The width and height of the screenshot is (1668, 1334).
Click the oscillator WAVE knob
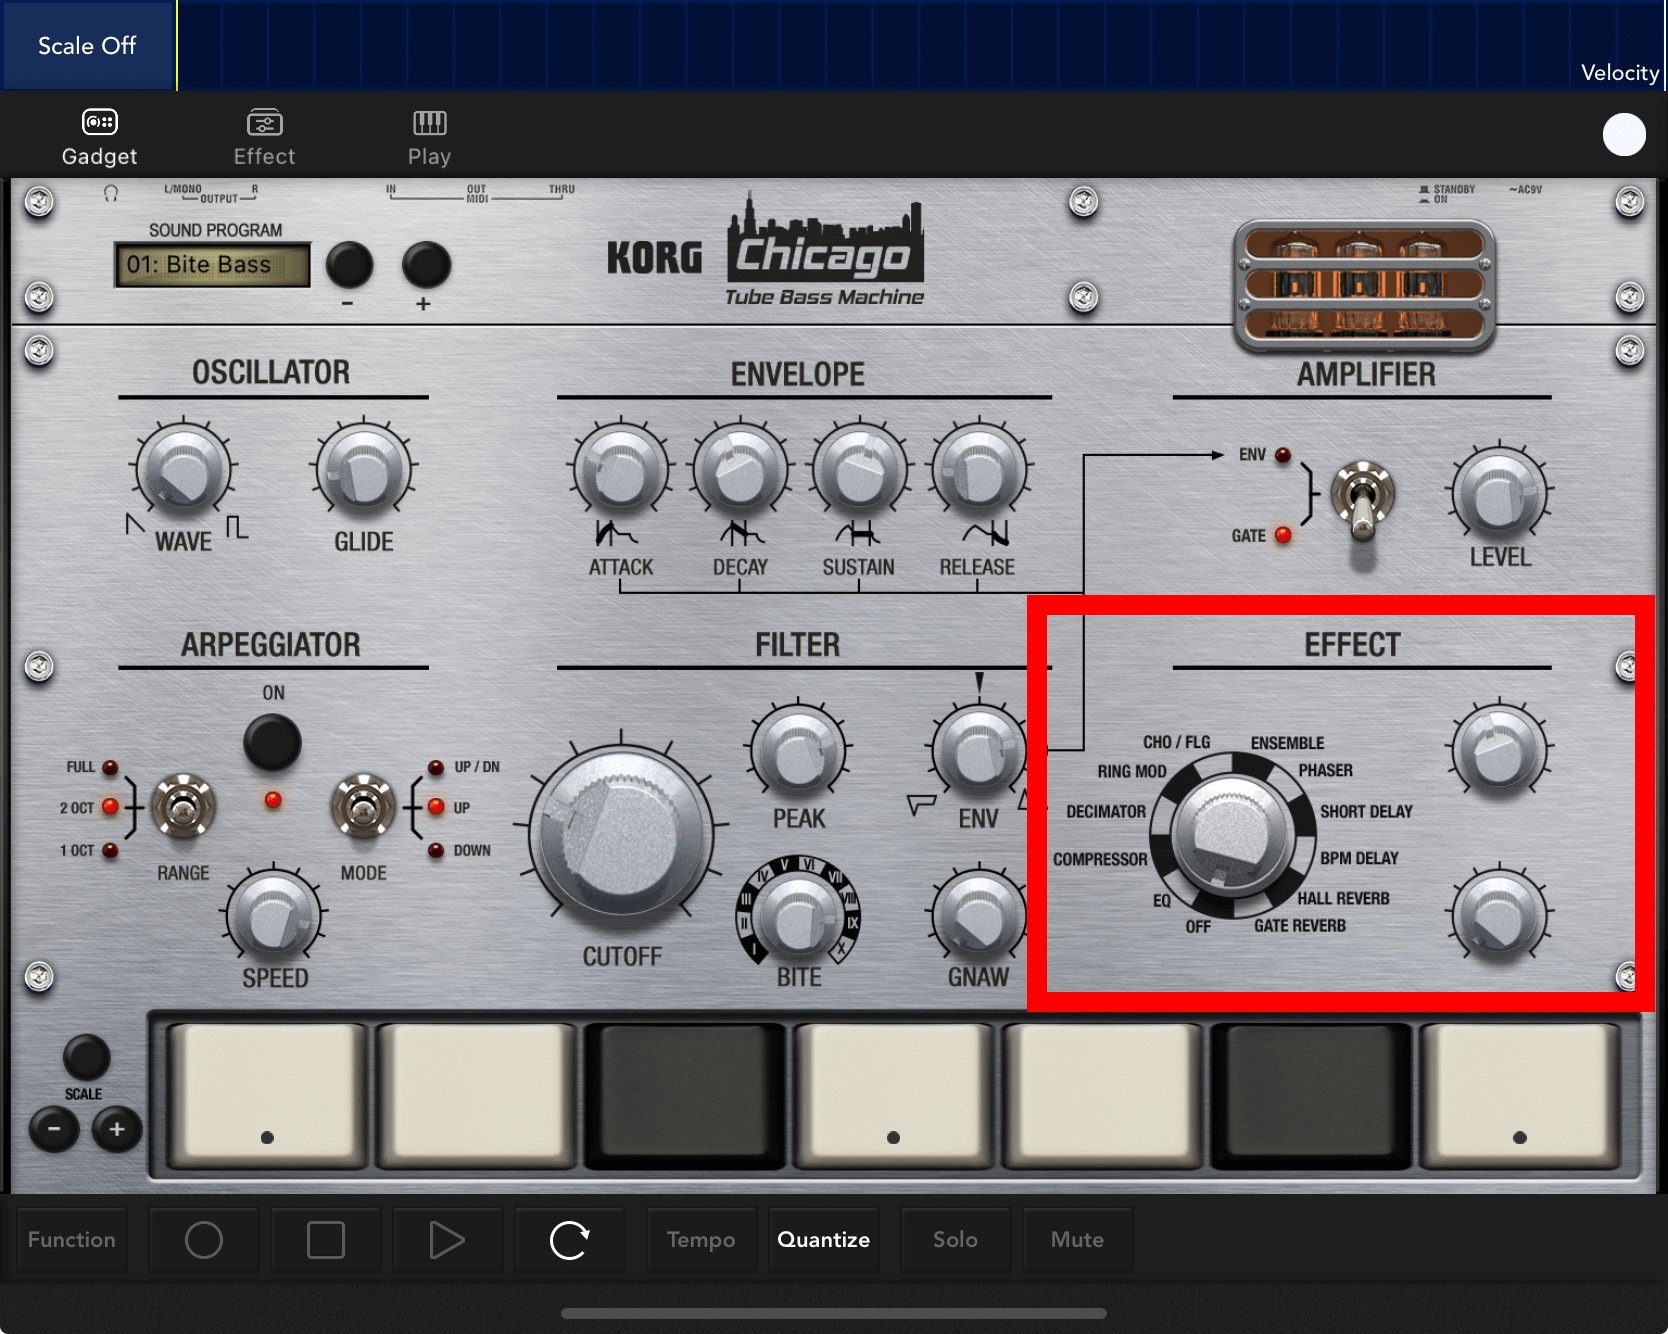coord(183,471)
